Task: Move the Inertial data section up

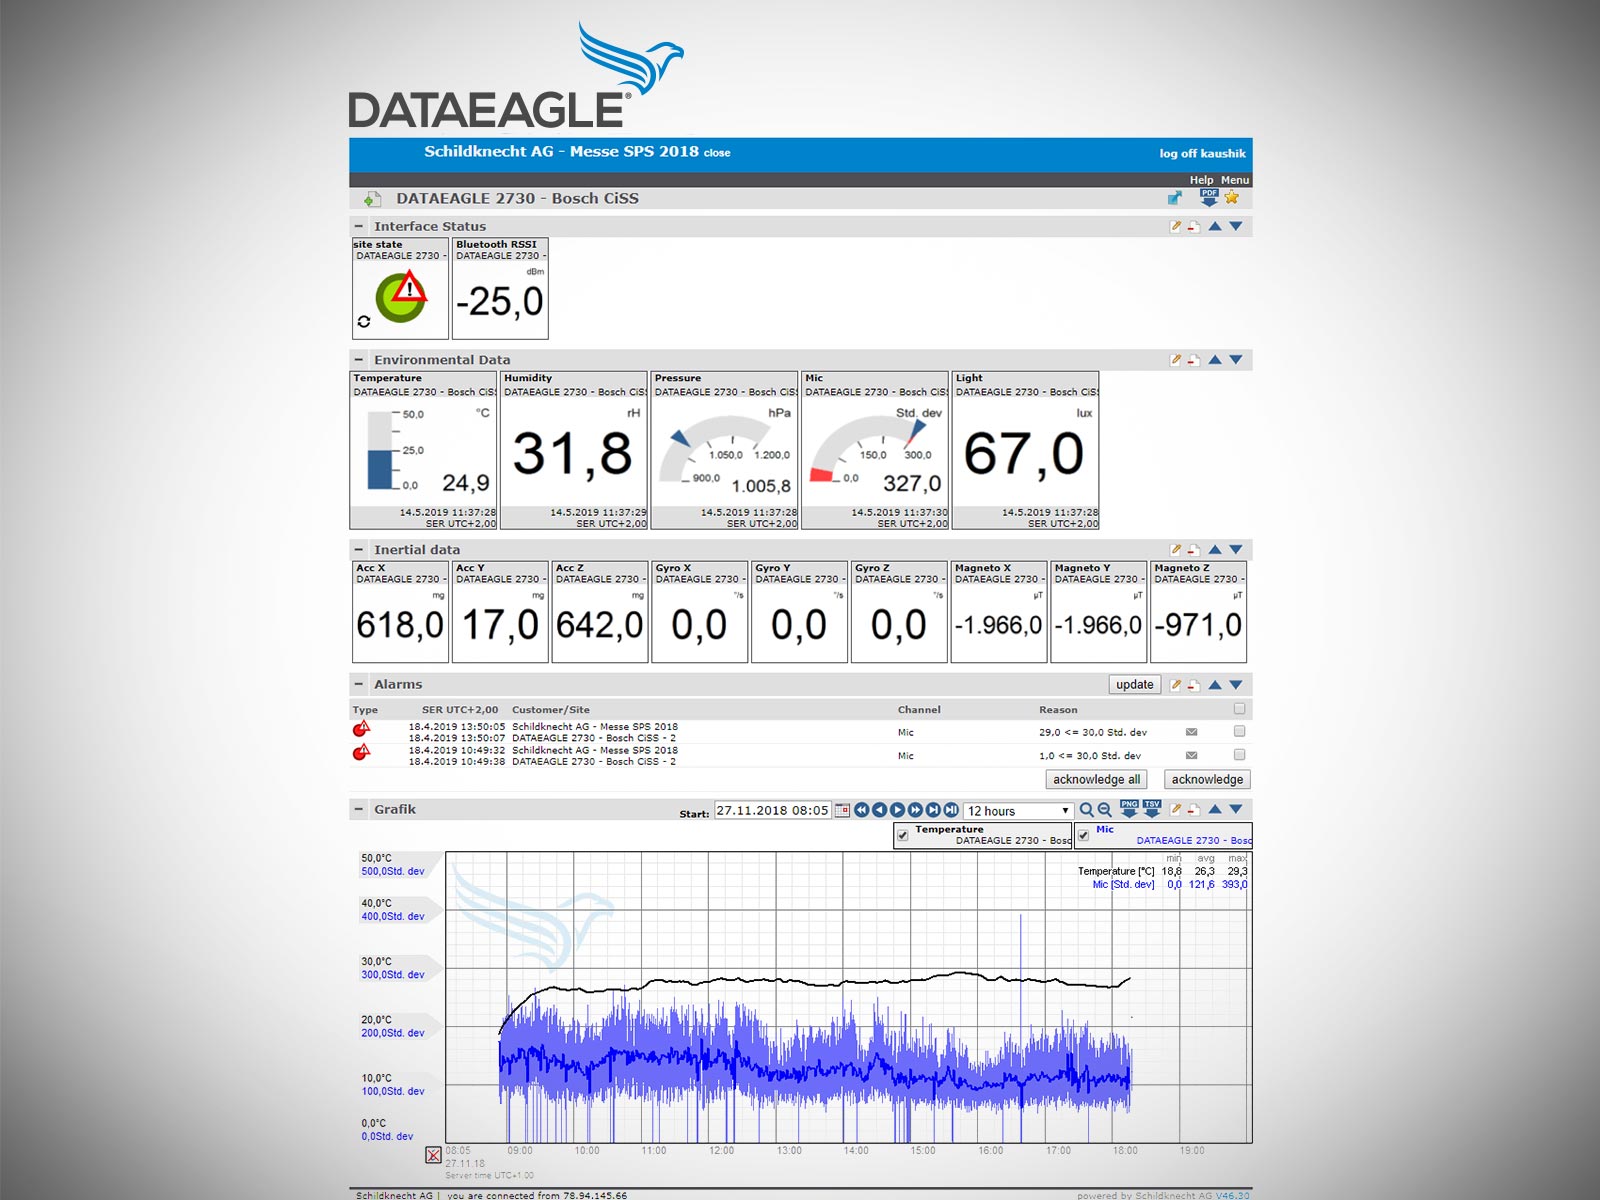Action: (1215, 549)
